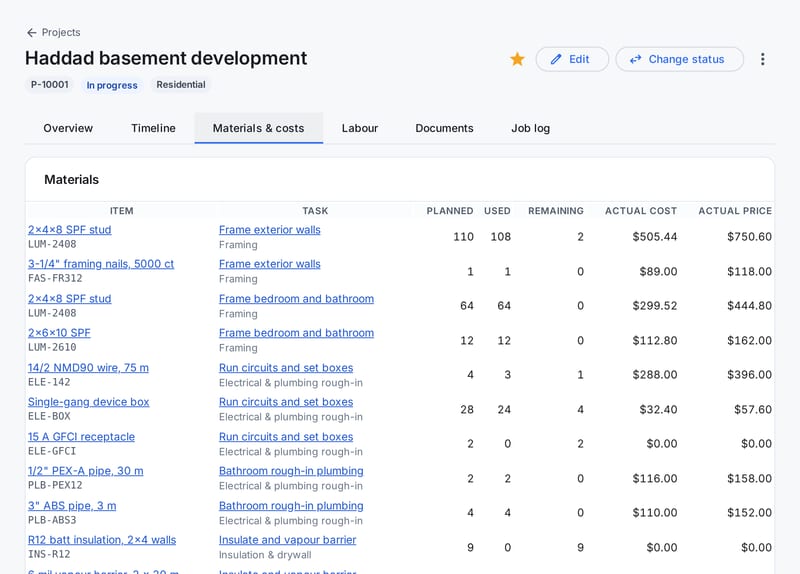This screenshot has width=800, height=574.
Task: Open Frame exterior walls task in nails row
Action: pos(269,264)
